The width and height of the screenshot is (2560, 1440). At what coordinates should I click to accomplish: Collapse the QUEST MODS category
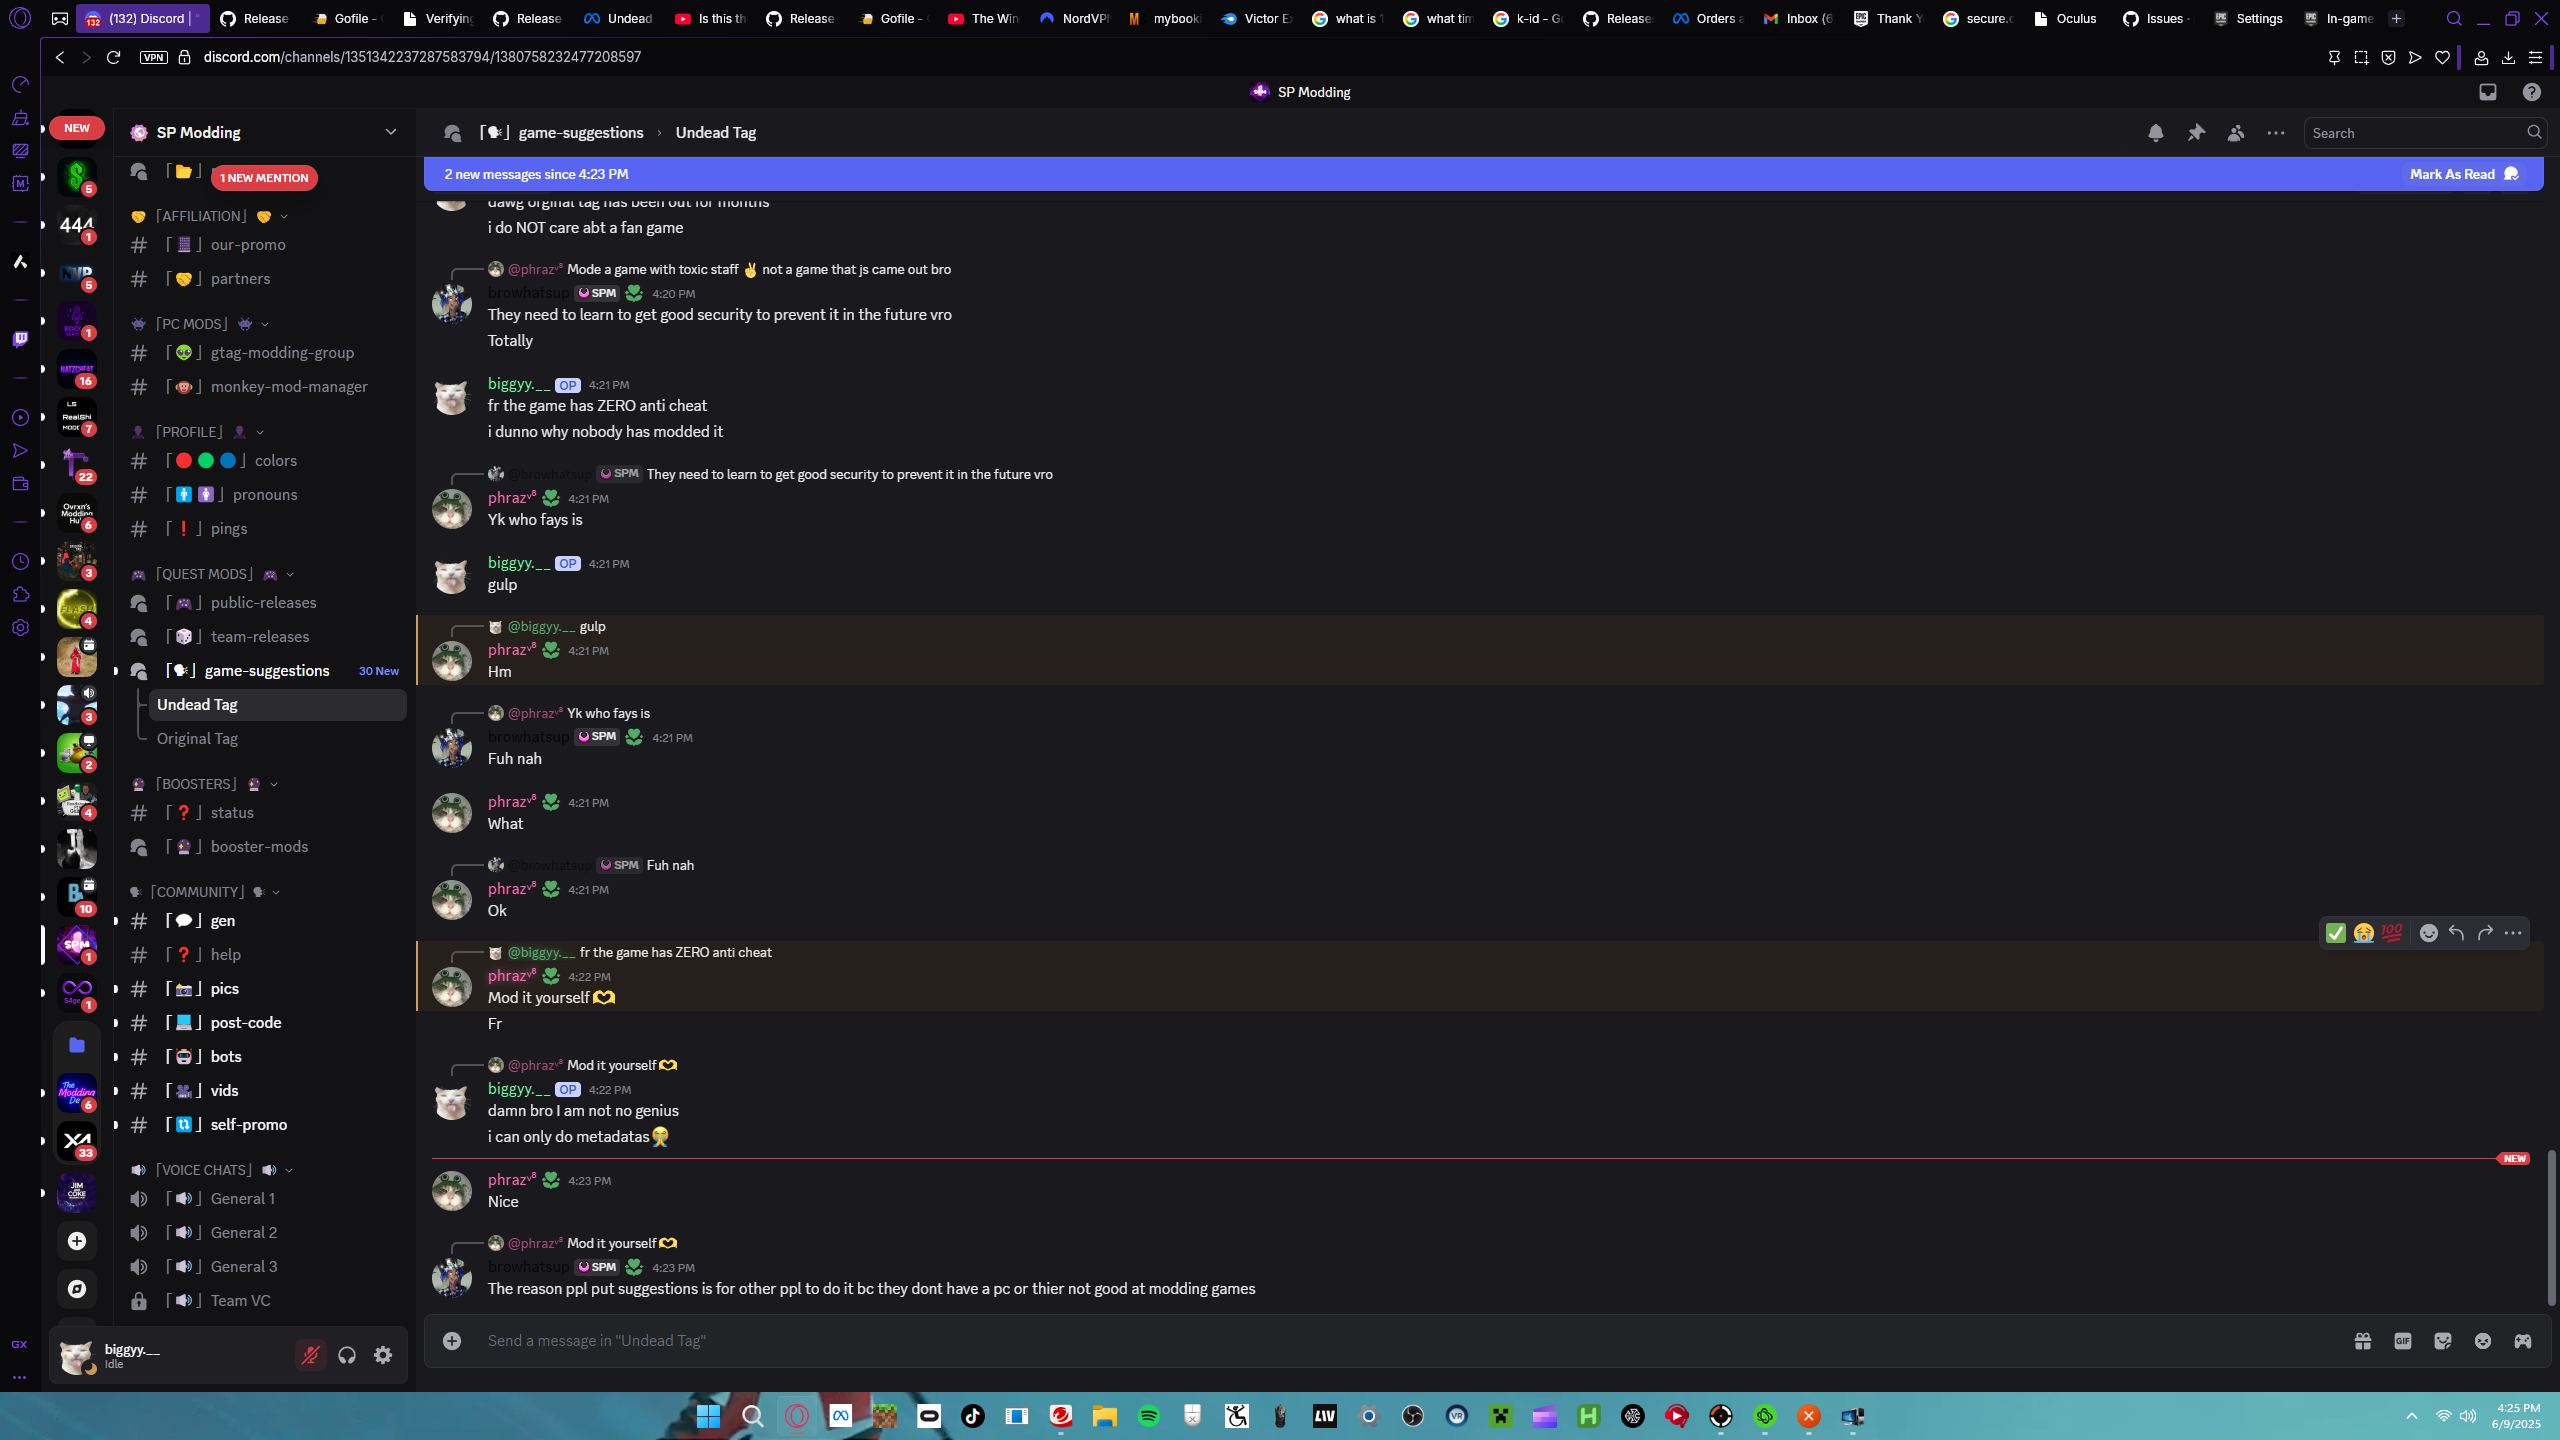pyautogui.click(x=205, y=574)
